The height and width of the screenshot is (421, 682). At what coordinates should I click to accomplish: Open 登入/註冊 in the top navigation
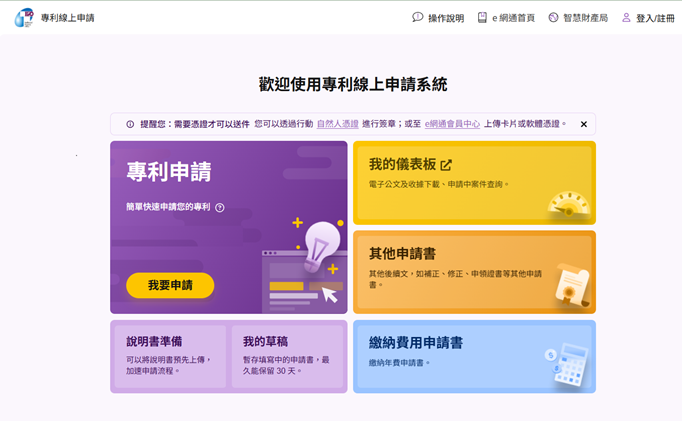655,18
